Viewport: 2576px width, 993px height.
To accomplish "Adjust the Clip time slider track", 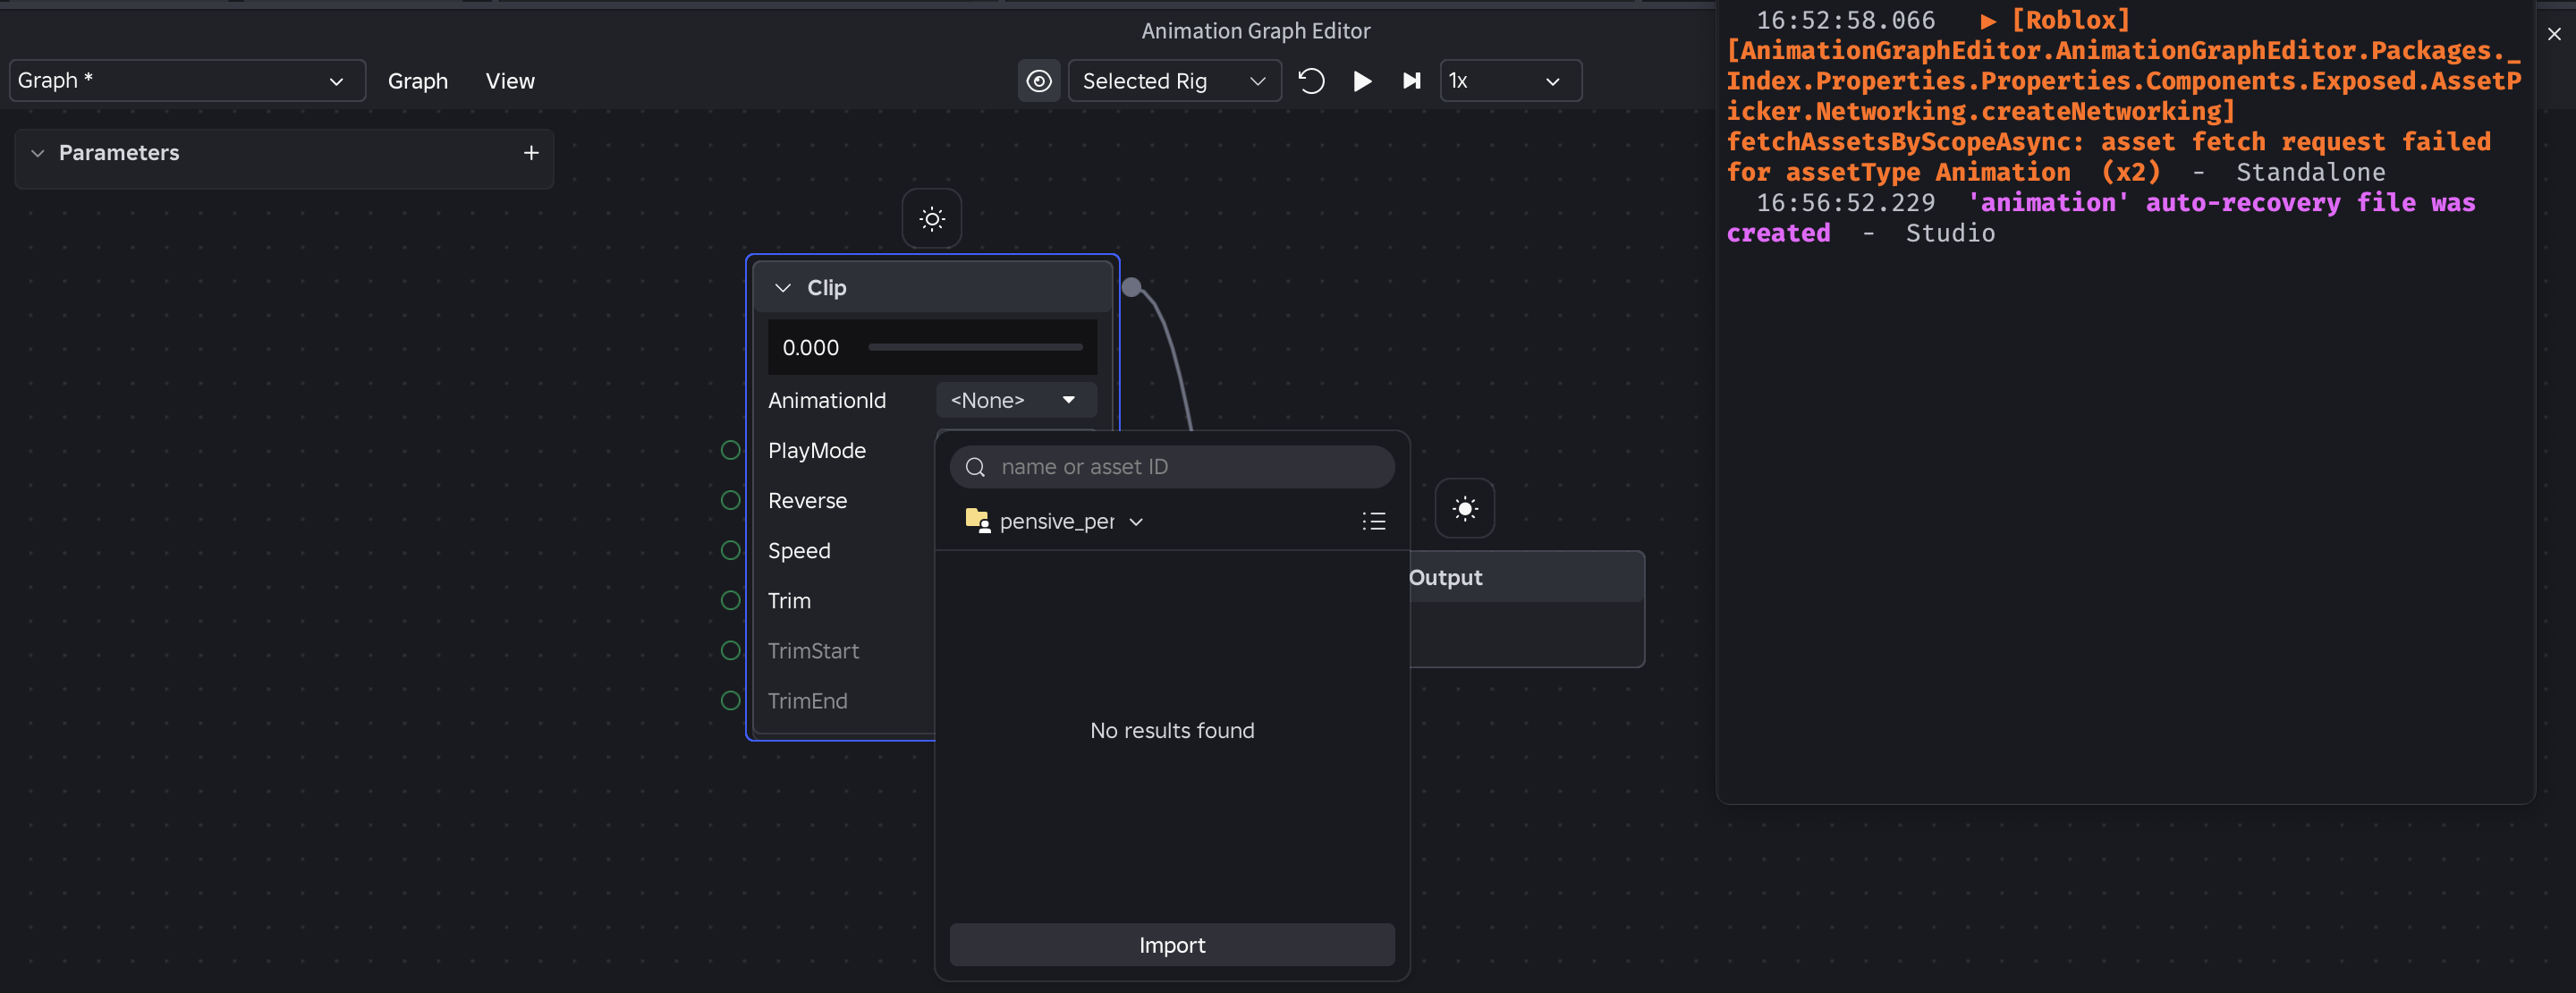I will click(x=975, y=347).
